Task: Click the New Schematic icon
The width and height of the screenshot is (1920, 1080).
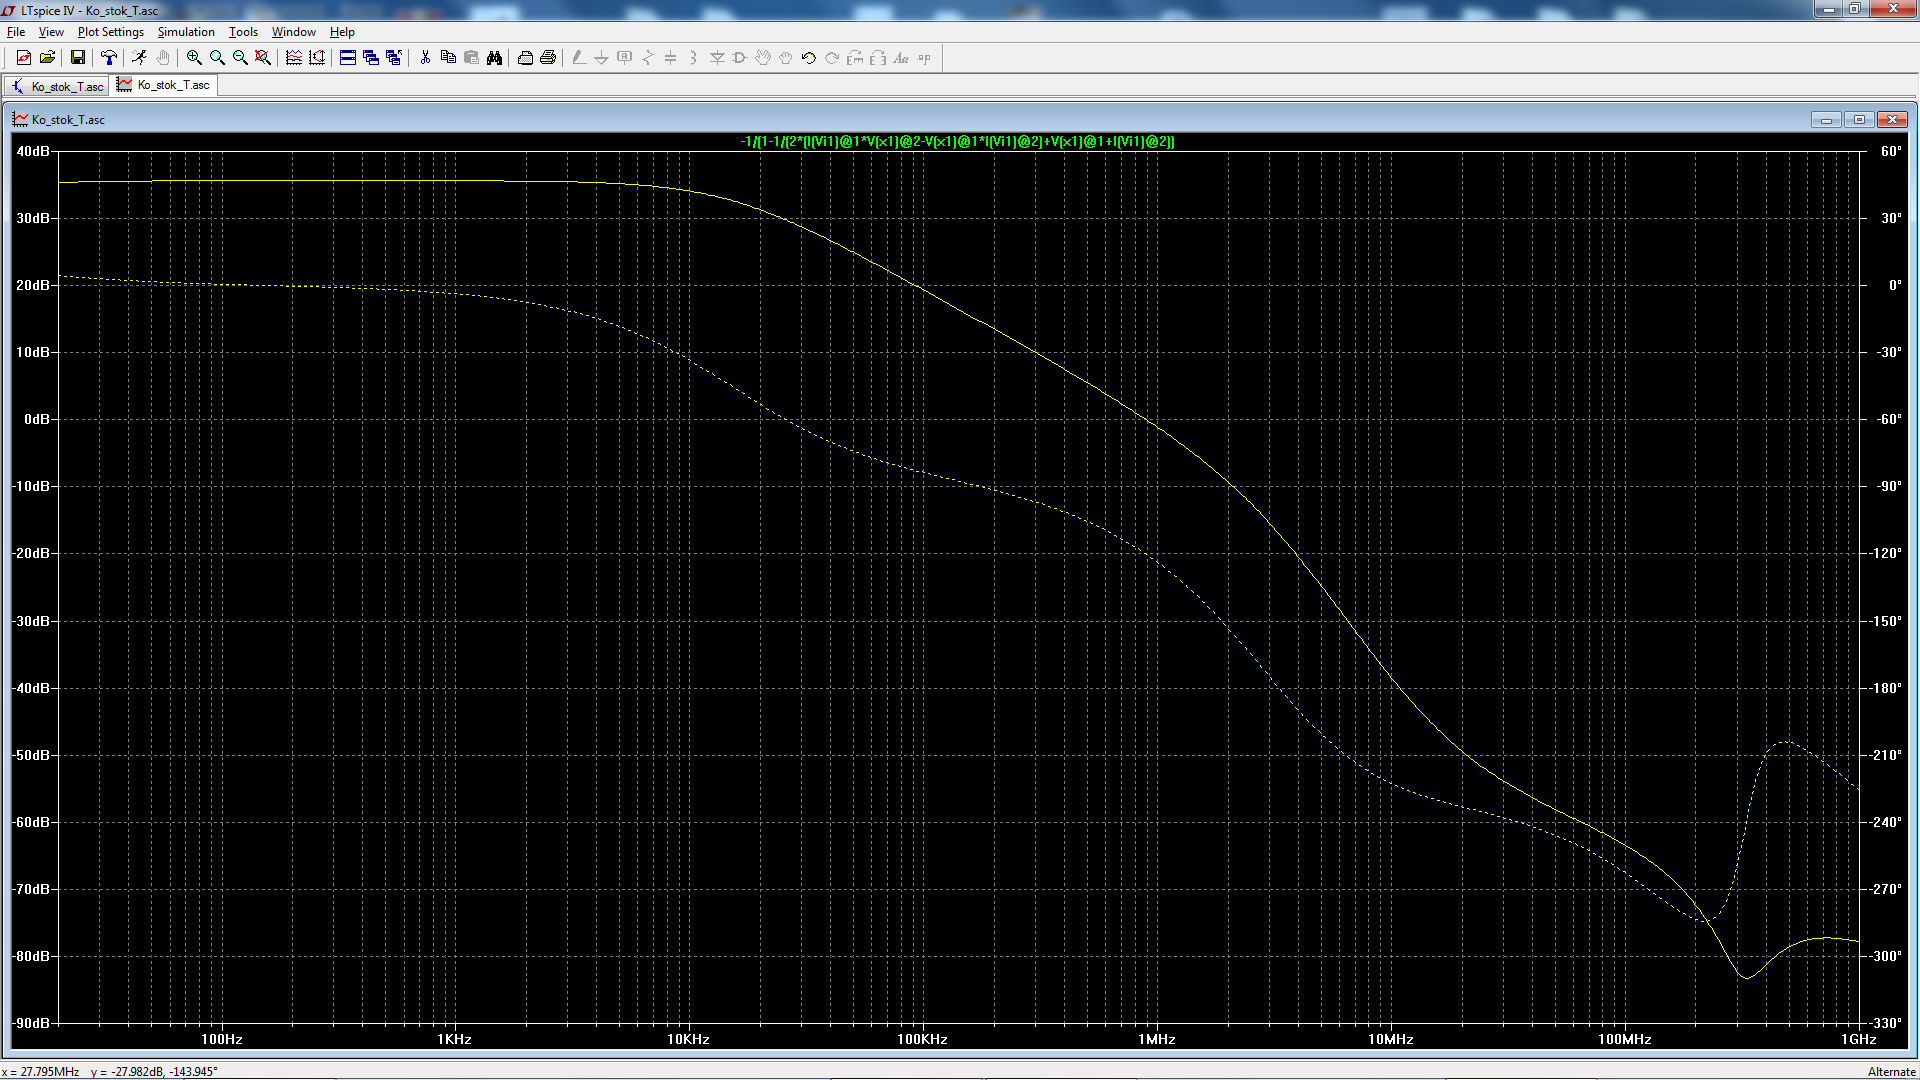Action: pyautogui.click(x=24, y=58)
